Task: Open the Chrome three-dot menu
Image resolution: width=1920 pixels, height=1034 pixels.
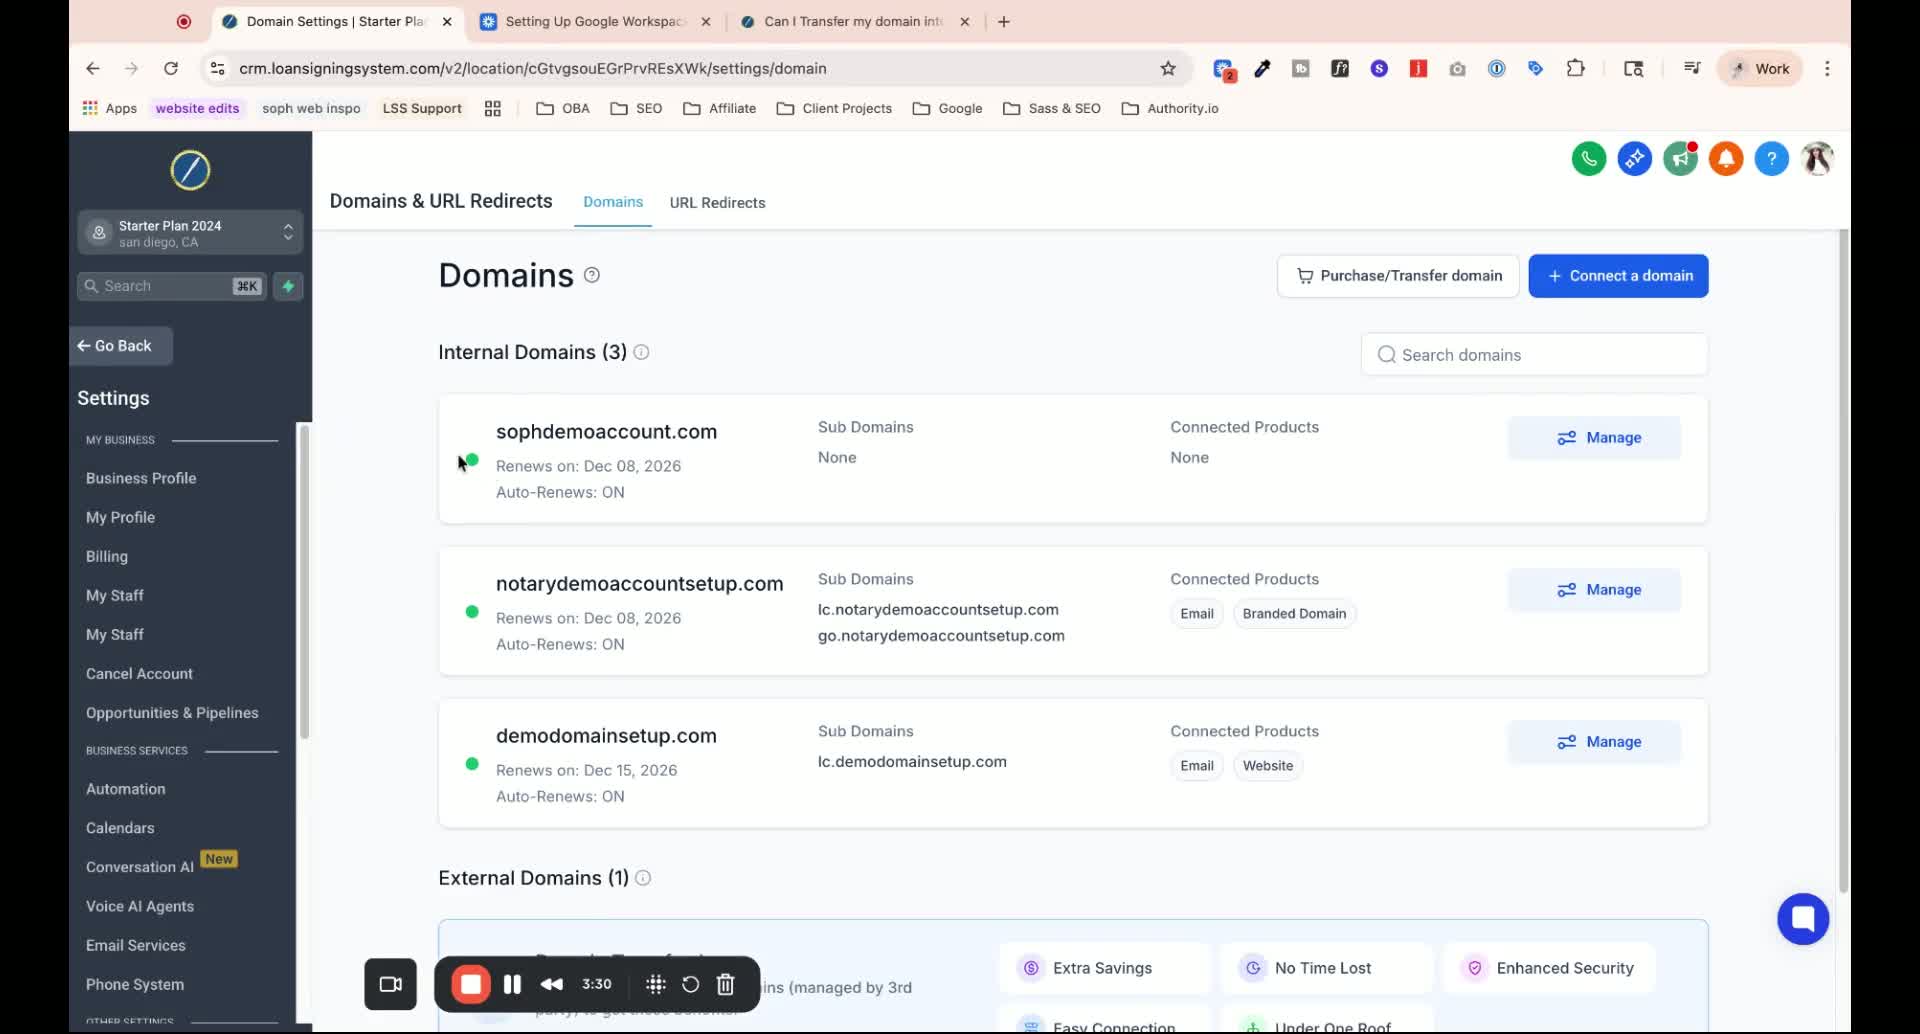Action: coord(1827,68)
